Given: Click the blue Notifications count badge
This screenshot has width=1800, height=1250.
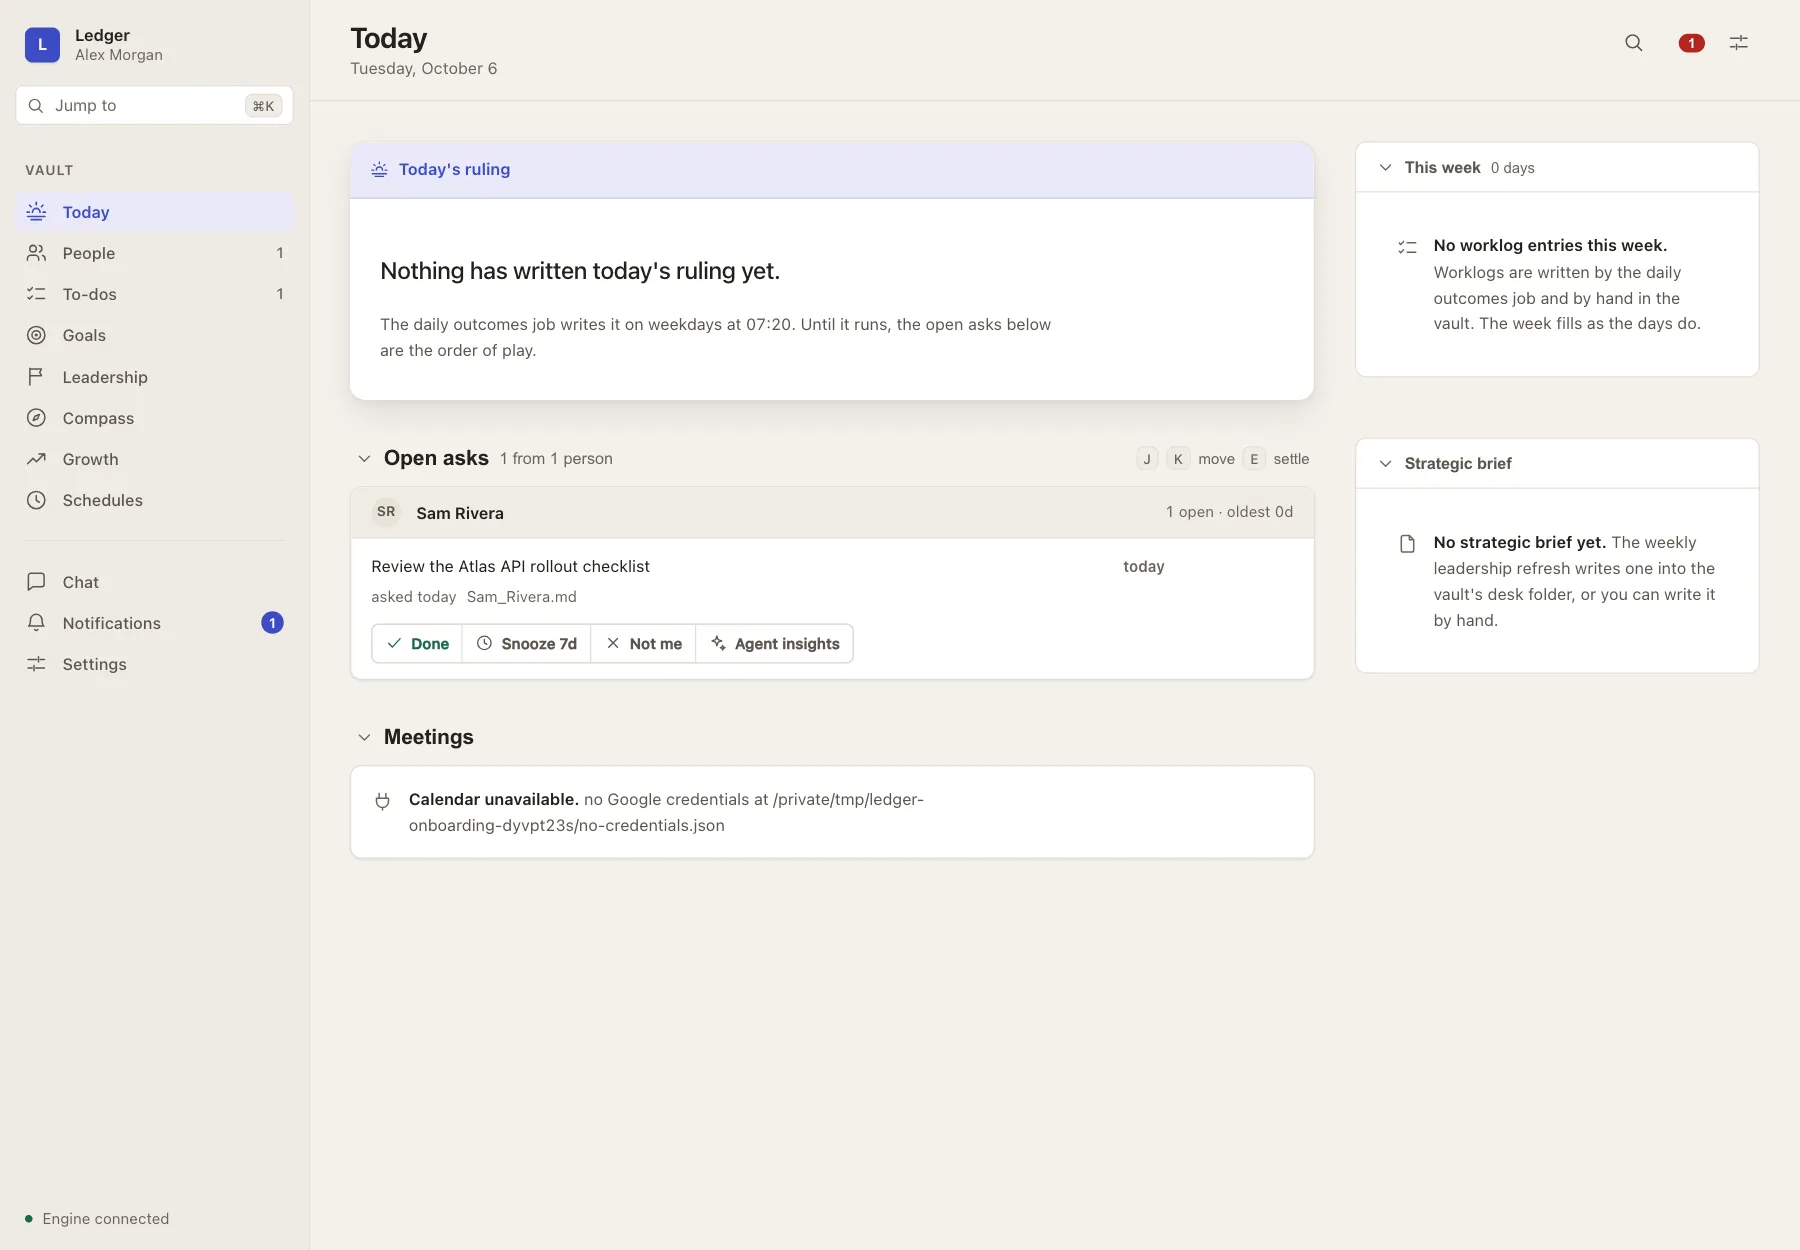Looking at the screenshot, I should [x=272, y=623].
